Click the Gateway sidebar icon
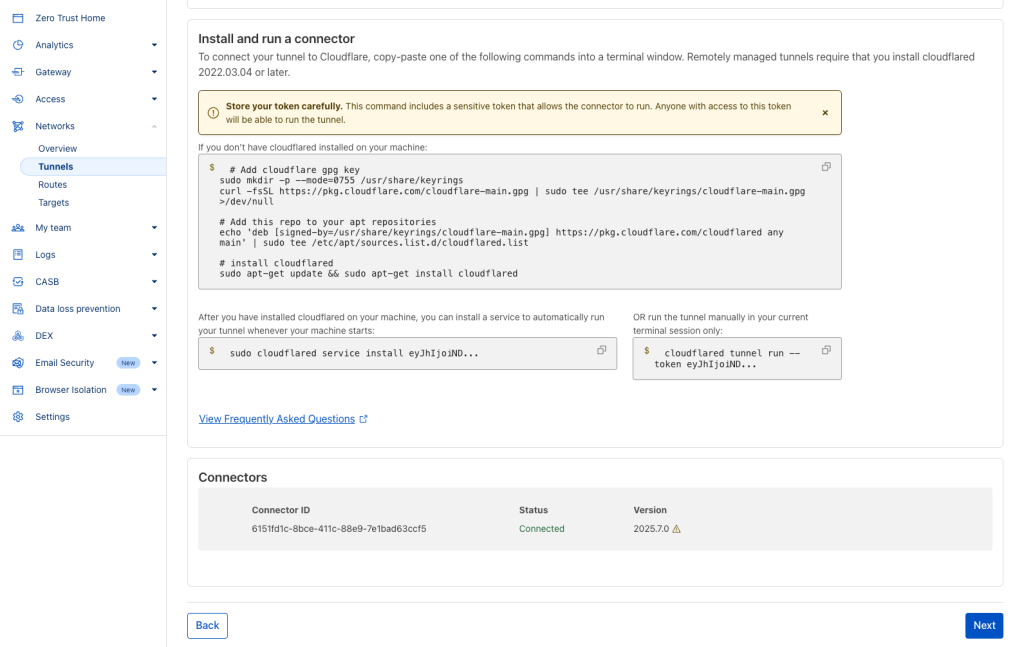1024x647 pixels. pos(18,72)
